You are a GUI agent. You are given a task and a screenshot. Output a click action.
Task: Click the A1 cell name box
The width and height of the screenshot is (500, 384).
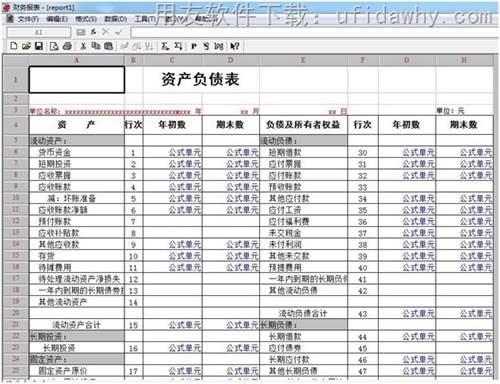39,32
